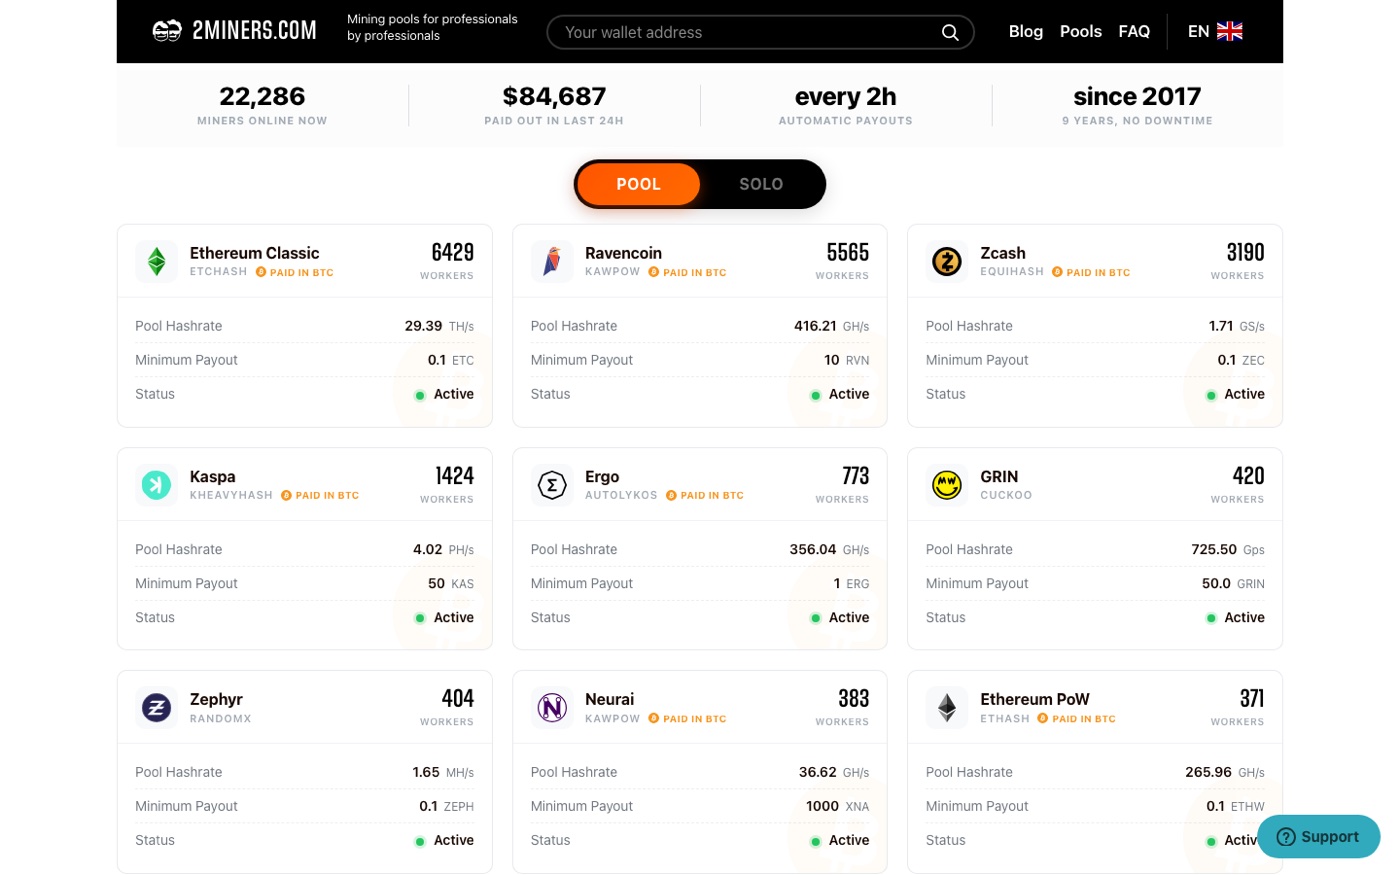This screenshot has width=1400, height=875.
Task: Click the 50 KAS minimum payout
Action: point(450,584)
